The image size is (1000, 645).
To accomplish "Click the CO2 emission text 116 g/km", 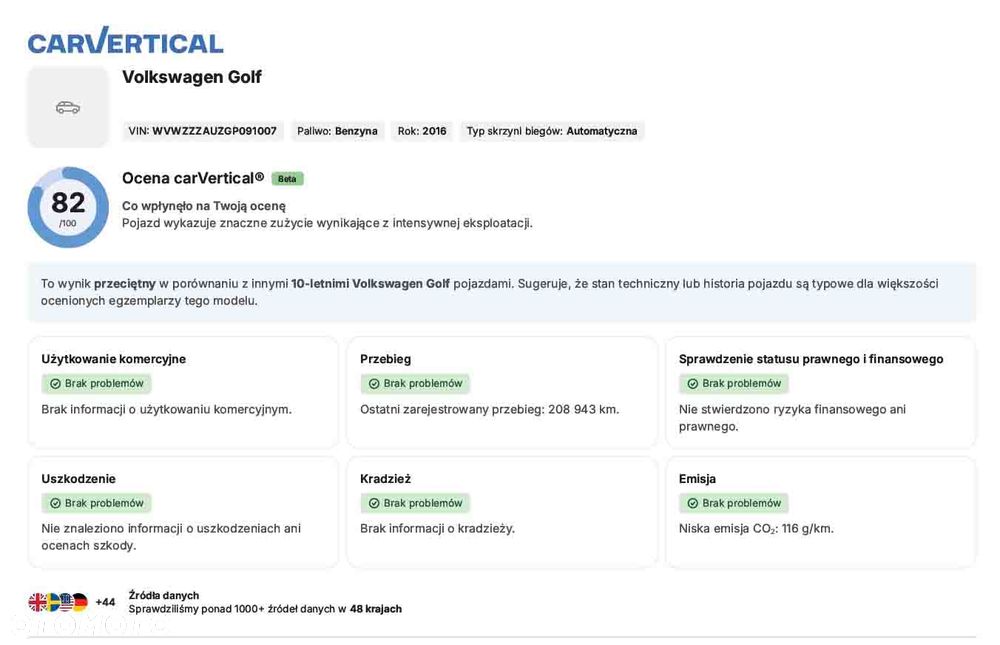I will tap(807, 529).
